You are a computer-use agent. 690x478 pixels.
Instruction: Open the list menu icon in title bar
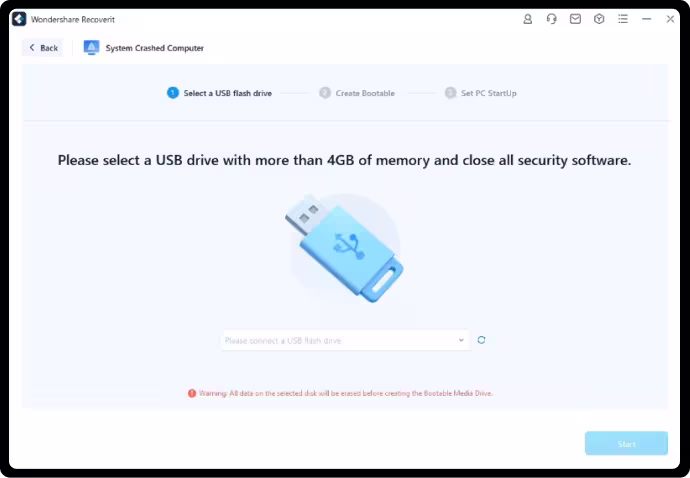click(x=623, y=19)
